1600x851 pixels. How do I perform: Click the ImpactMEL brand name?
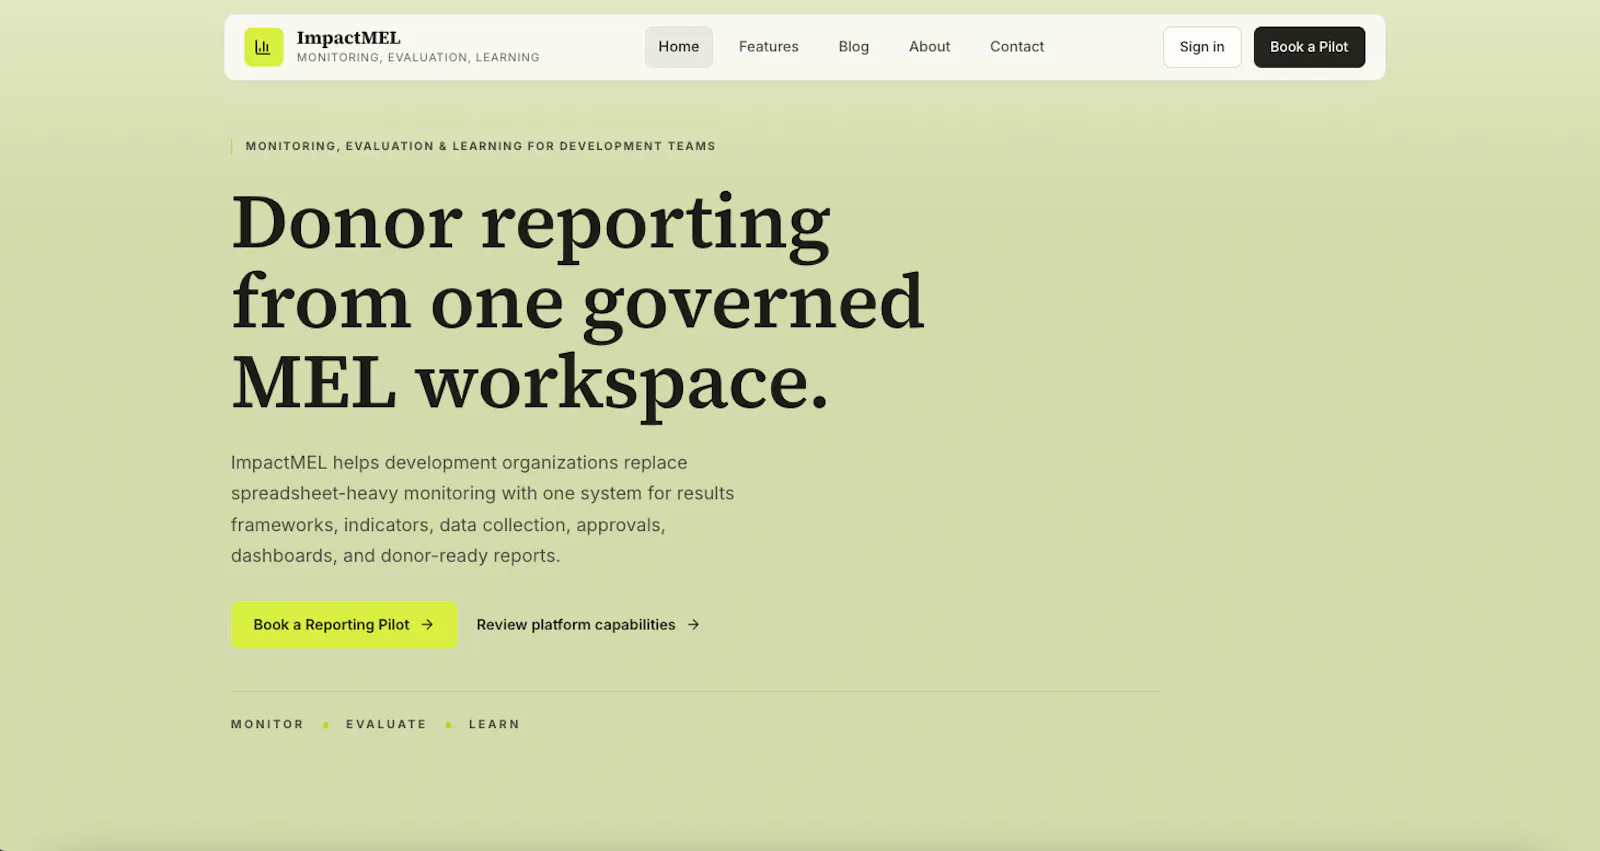pyautogui.click(x=348, y=38)
